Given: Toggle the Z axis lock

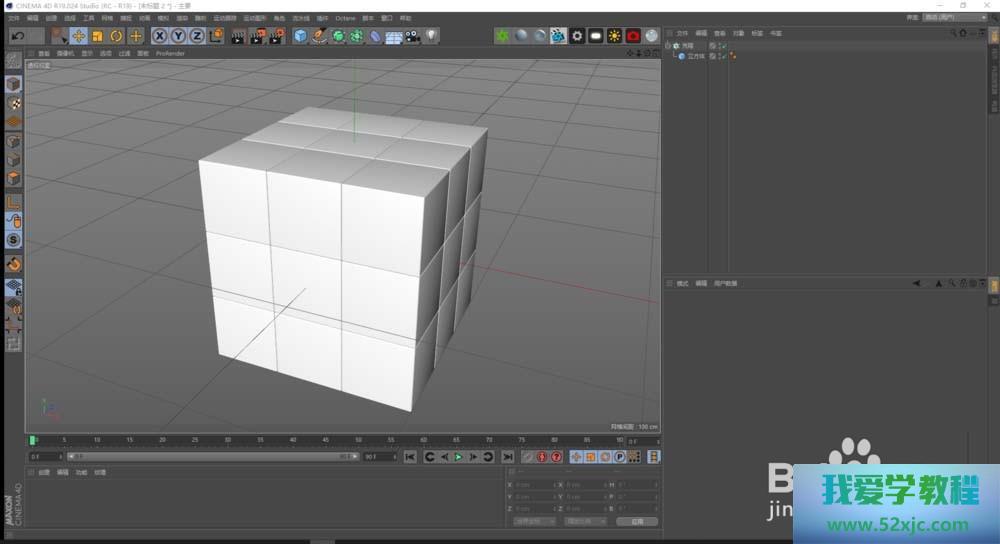Looking at the screenshot, I should [x=197, y=36].
